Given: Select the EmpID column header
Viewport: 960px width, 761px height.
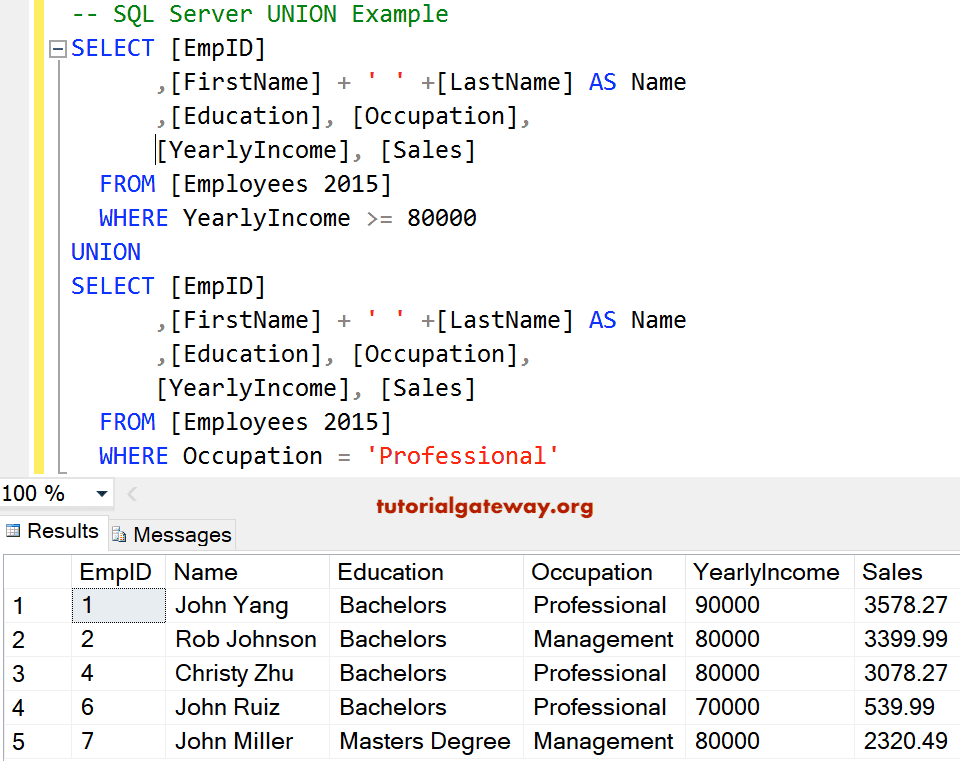Looking at the screenshot, I should click(x=118, y=572).
